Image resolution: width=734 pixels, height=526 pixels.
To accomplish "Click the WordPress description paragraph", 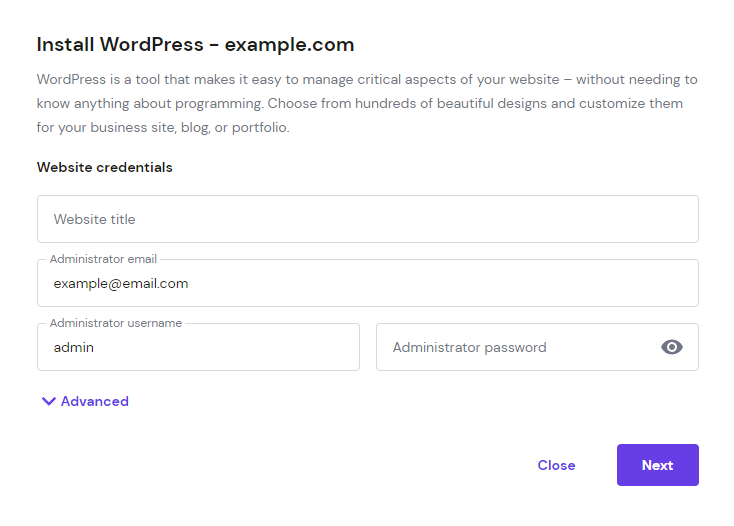I will 367,103.
